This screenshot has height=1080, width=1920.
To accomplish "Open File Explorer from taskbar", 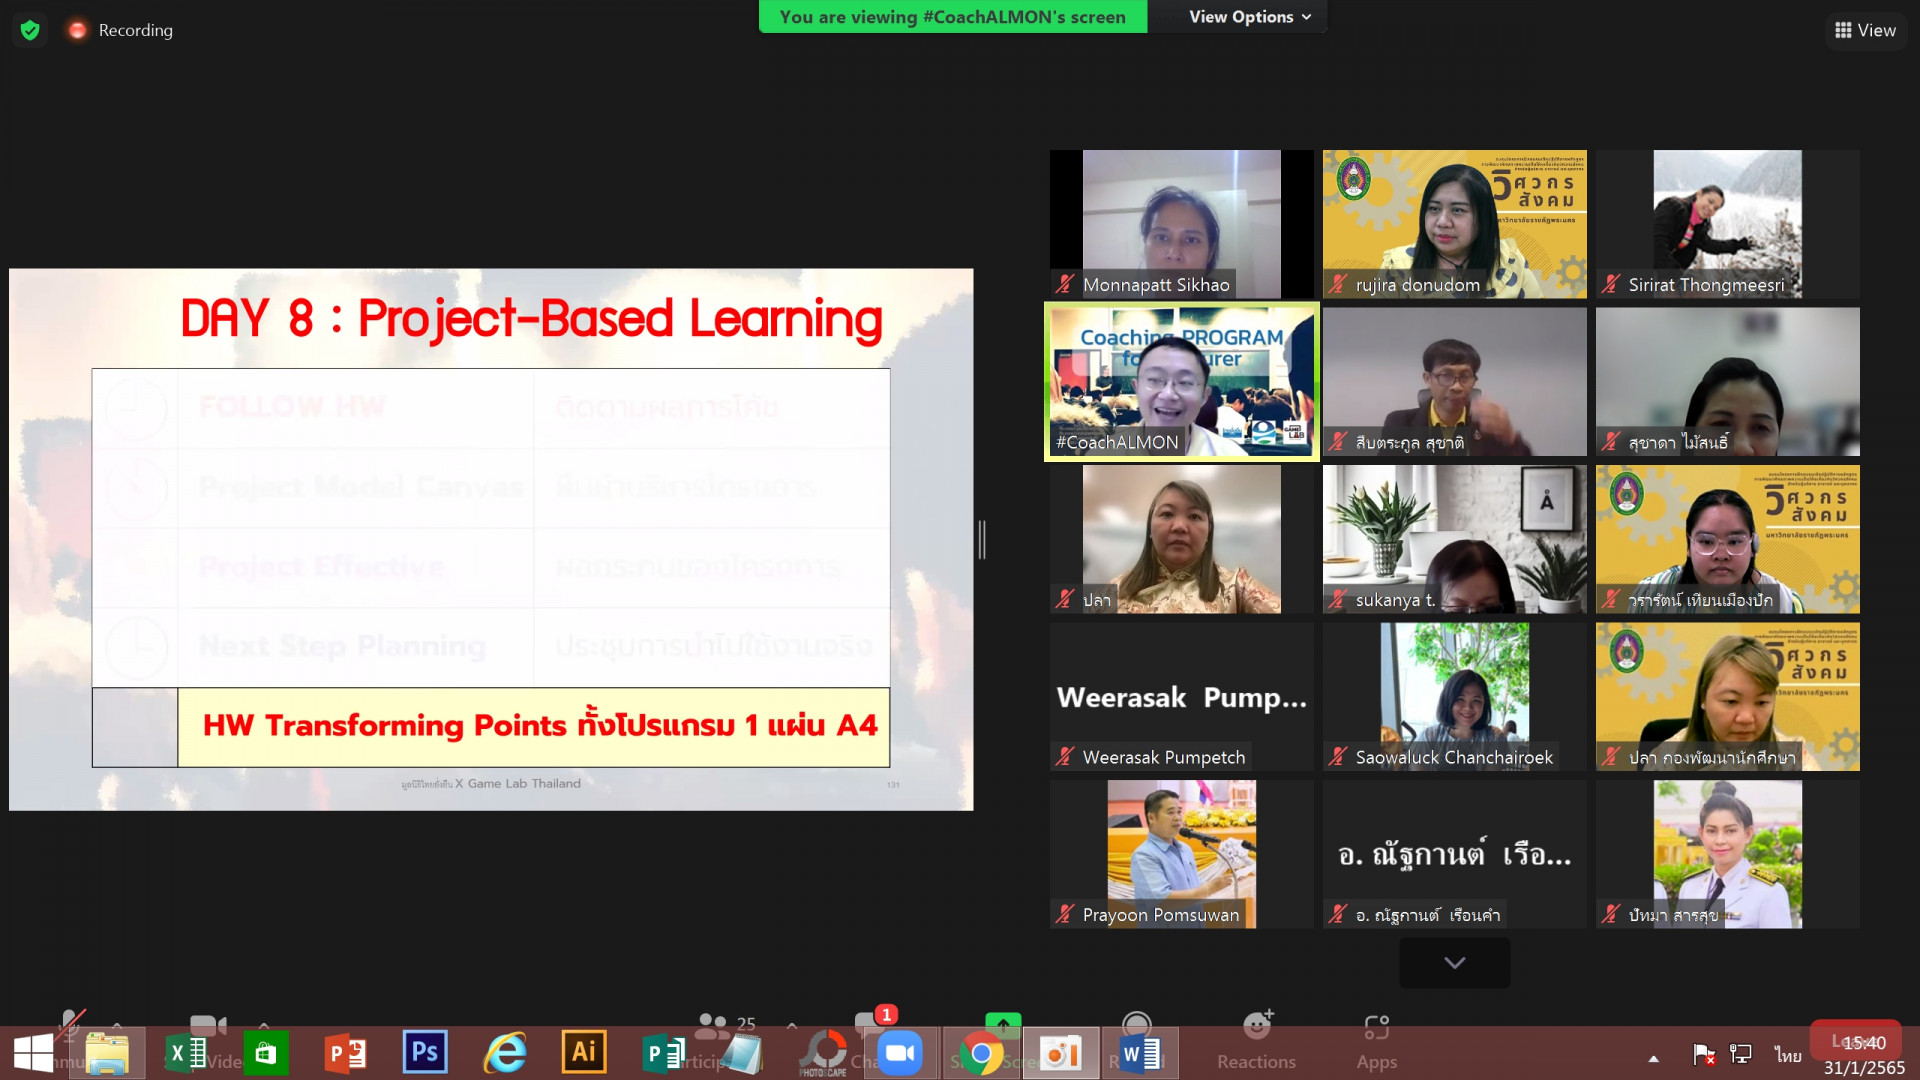I will 107,1053.
